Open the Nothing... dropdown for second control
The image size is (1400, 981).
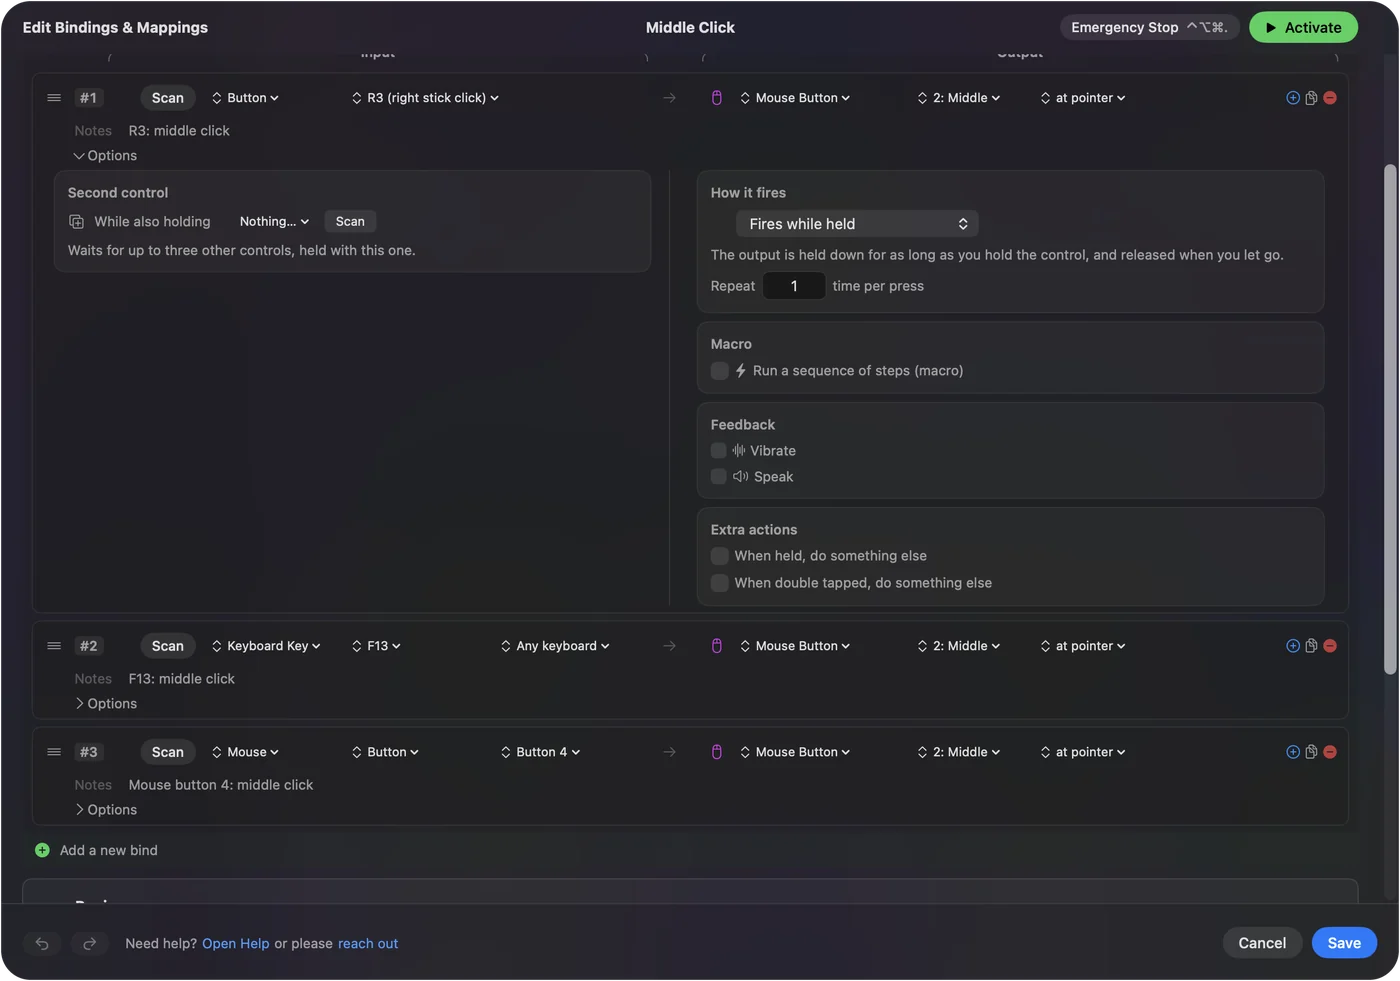(274, 222)
